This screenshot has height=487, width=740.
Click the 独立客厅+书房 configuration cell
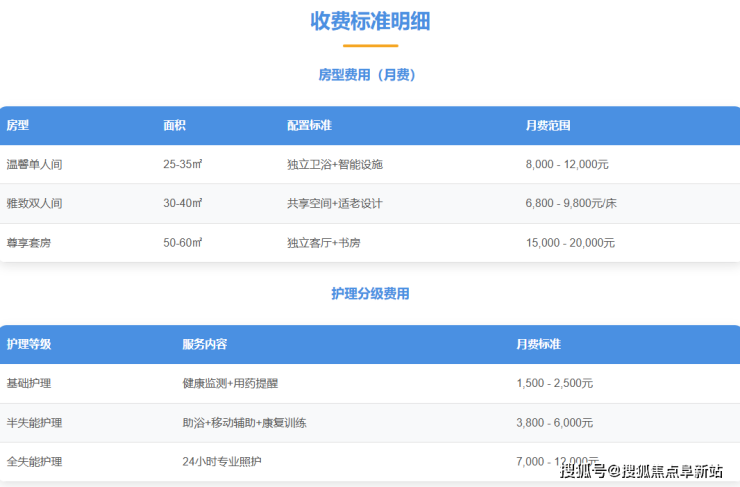(x=322, y=243)
